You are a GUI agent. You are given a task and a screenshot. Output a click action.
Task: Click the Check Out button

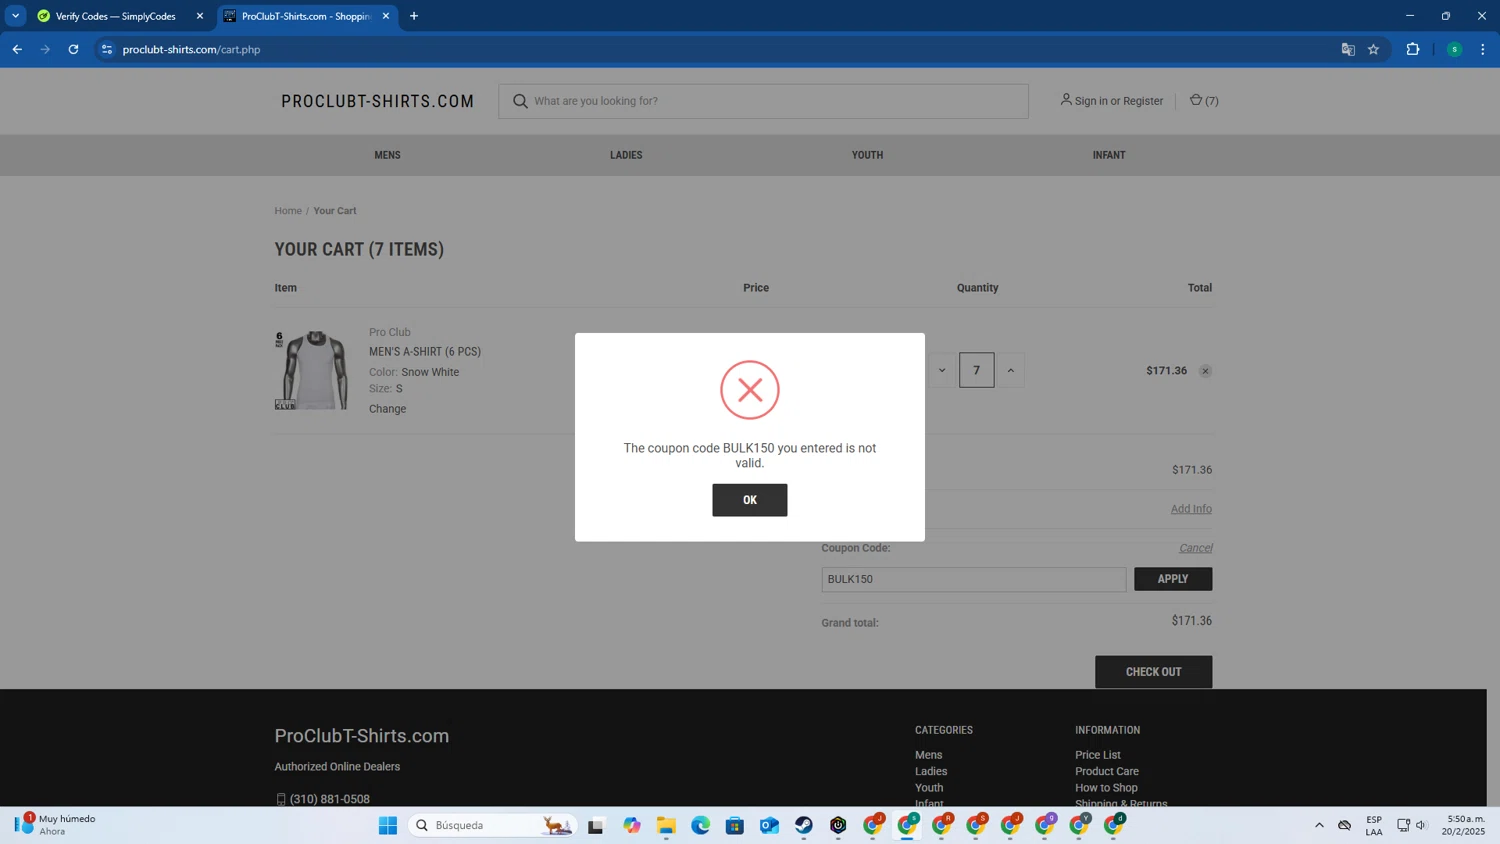point(1153,672)
